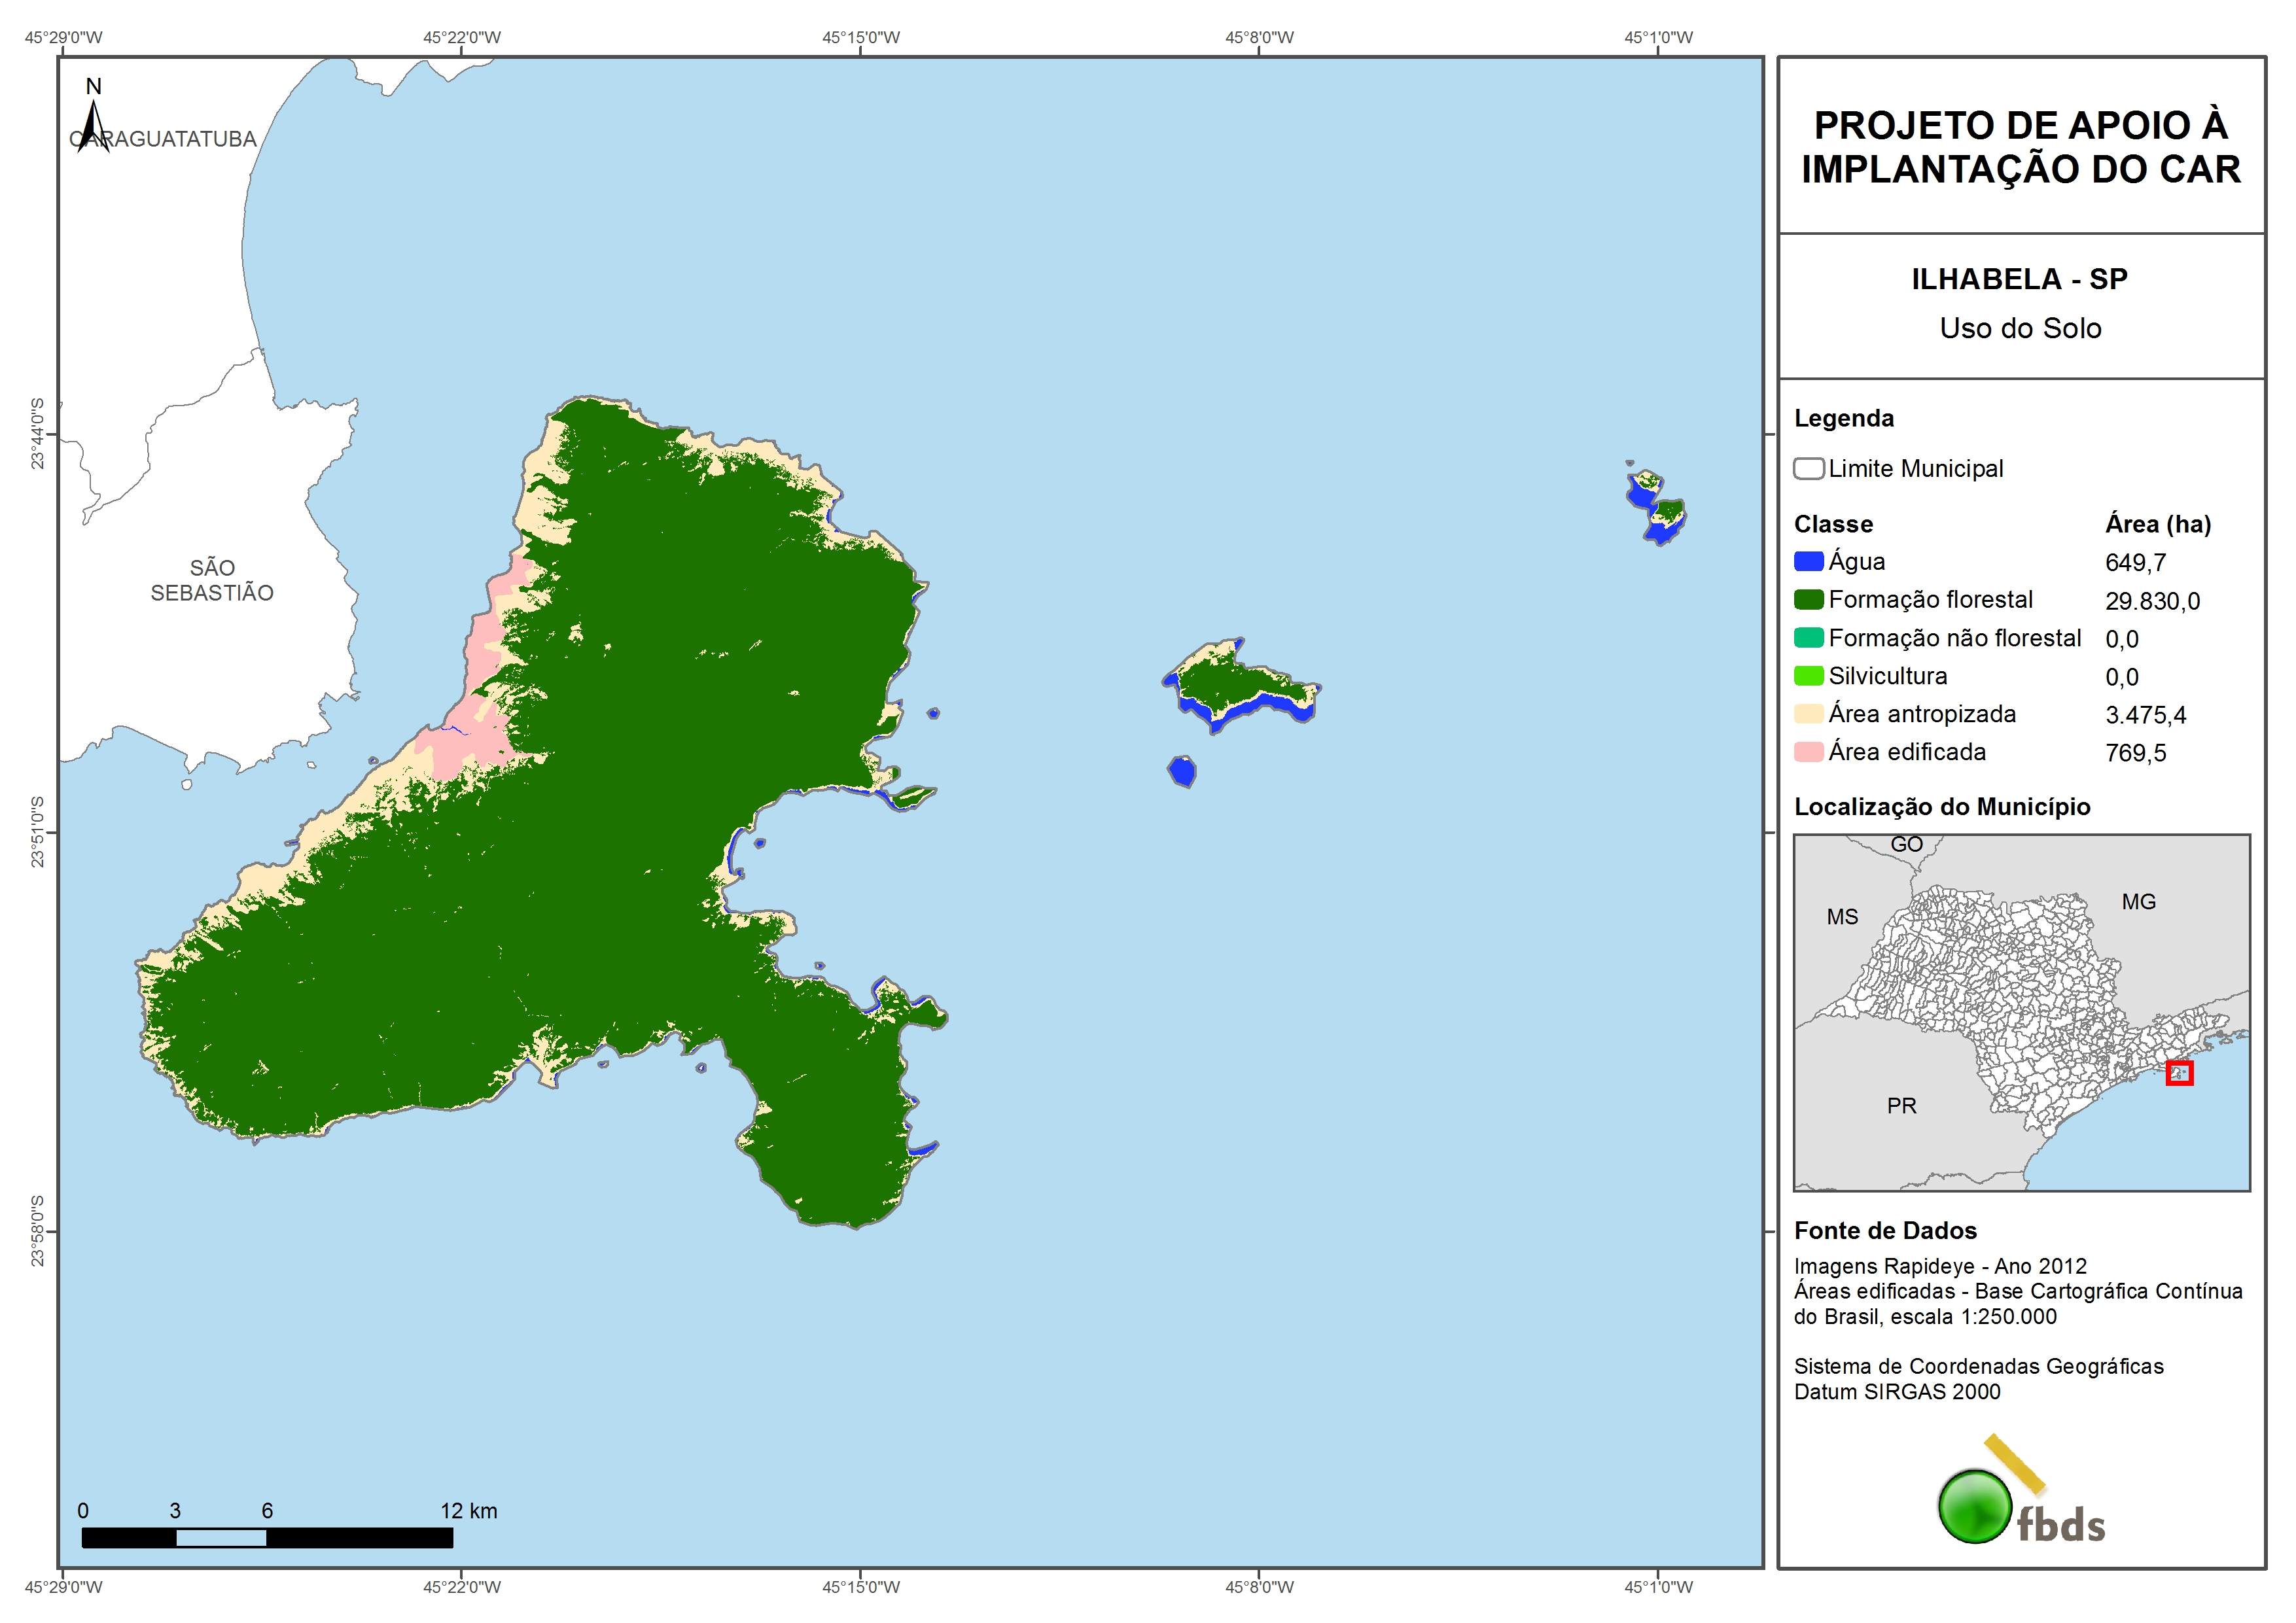This screenshot has height=1623, width=2296.
Task: Click the ILHABELA - SP title text
Action: click(2019, 279)
